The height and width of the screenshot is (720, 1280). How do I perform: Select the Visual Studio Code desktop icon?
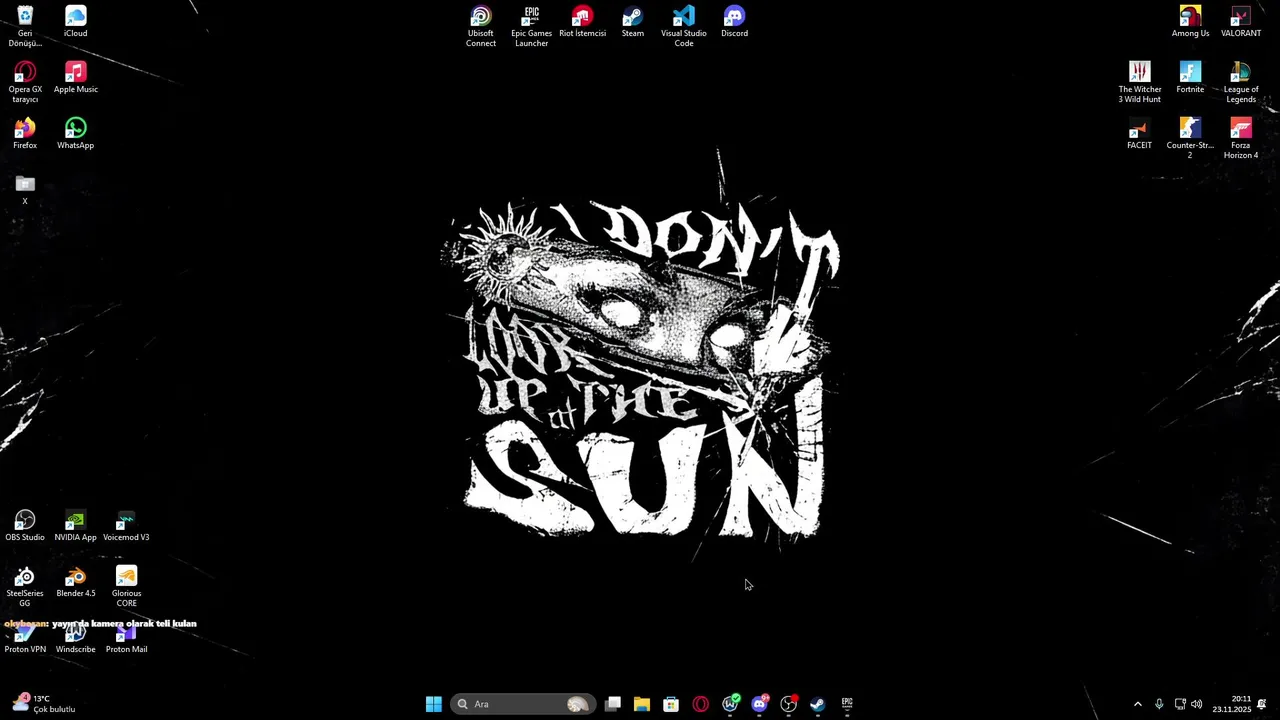coord(684,26)
